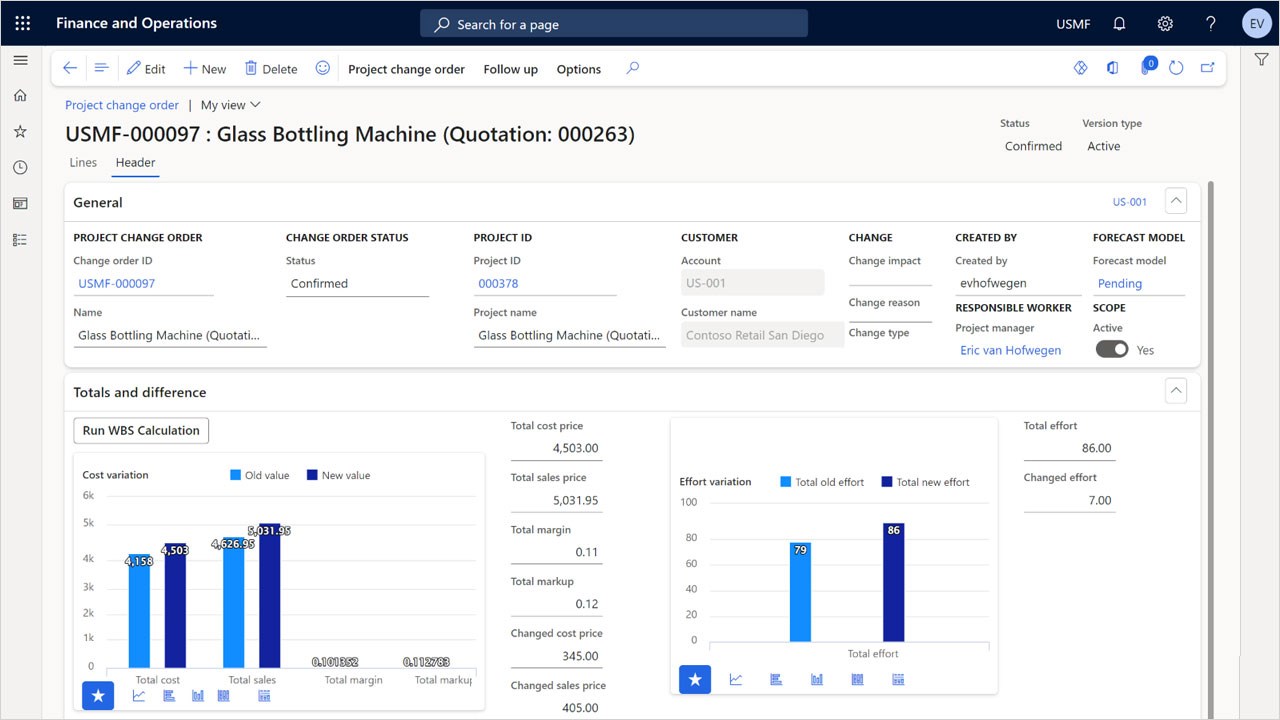Toggle Total new effort legend series
Image resolution: width=1280 pixels, height=720 pixels.
coord(925,482)
